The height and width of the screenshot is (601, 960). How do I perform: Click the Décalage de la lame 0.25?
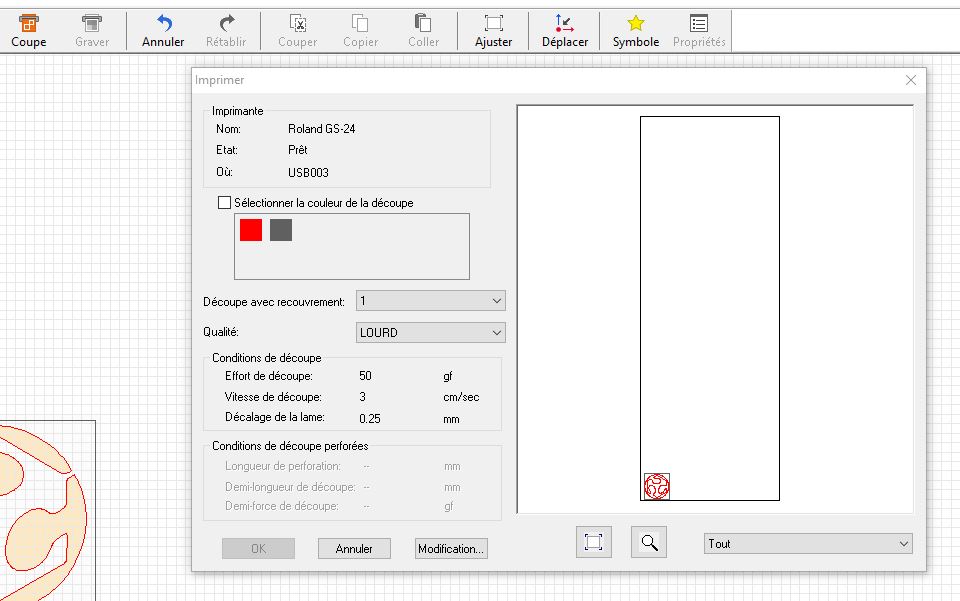370,419
